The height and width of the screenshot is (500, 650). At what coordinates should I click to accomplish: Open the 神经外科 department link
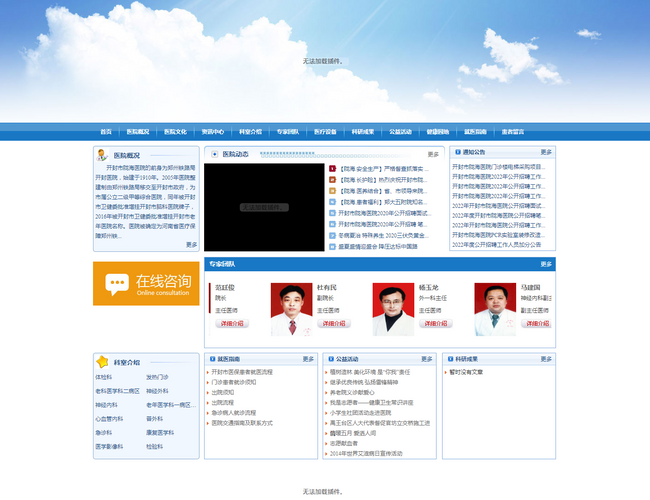pos(157,391)
